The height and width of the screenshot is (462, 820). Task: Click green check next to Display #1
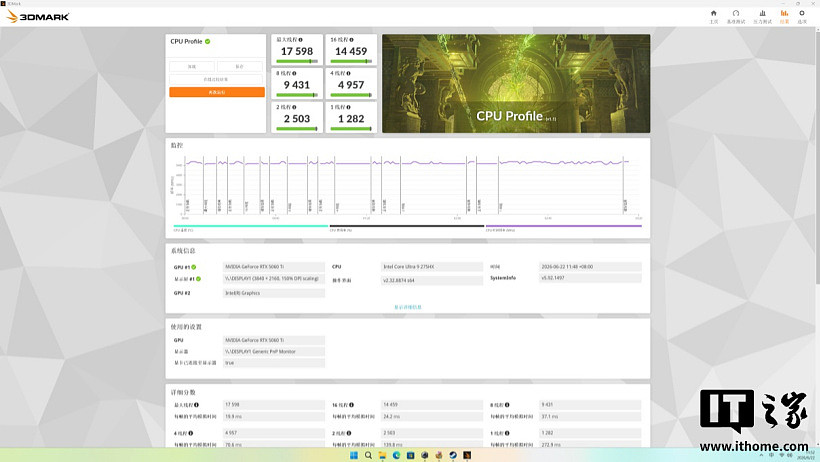click(198, 279)
